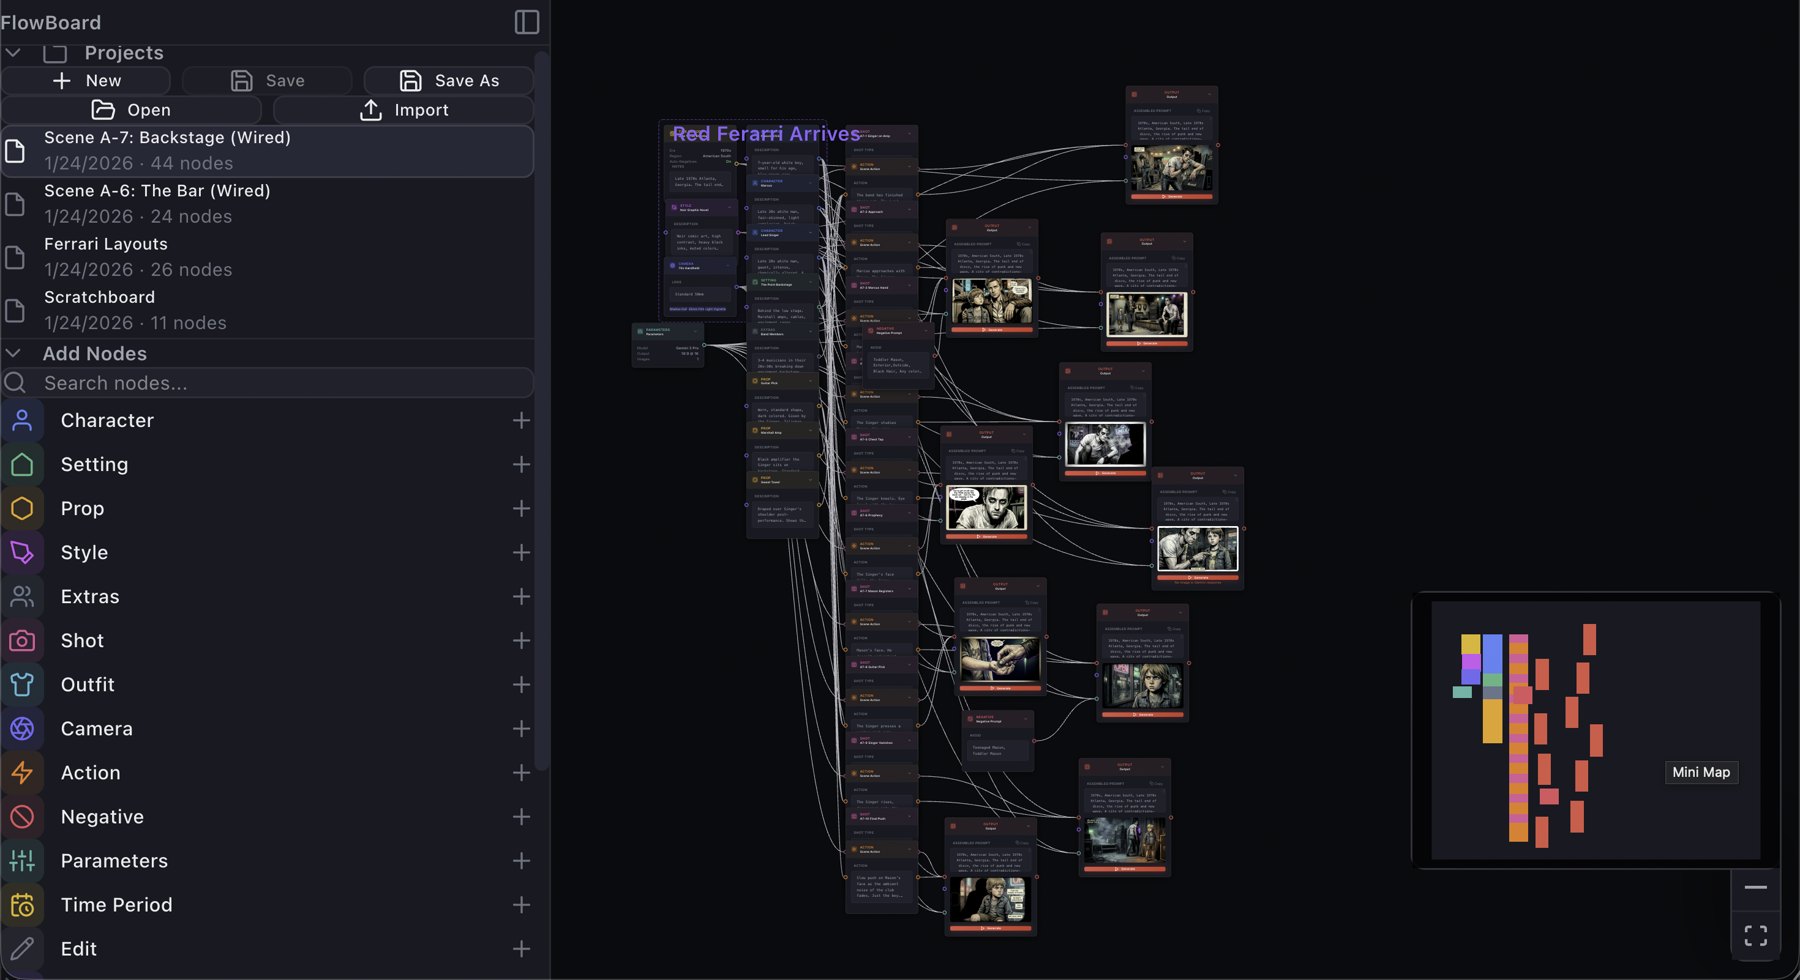This screenshot has height=980, width=1800.
Task: Click the Negative node icon
Action: [22, 817]
